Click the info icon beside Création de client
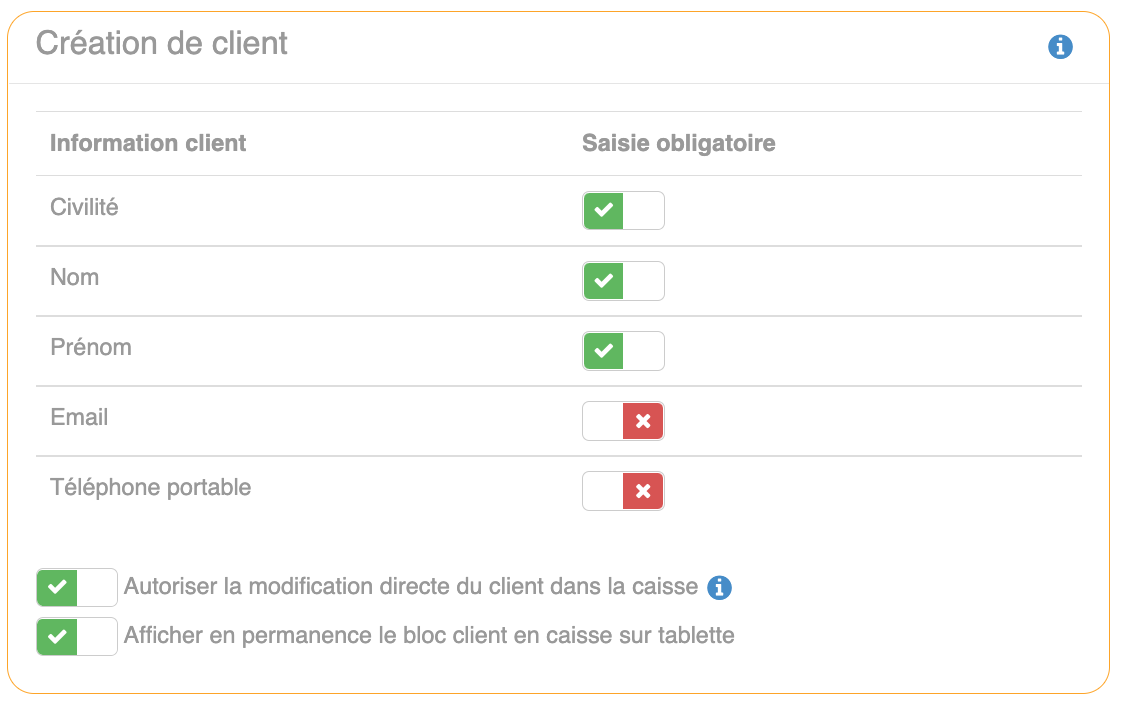The width and height of the screenshot is (1126, 706). tap(1060, 47)
